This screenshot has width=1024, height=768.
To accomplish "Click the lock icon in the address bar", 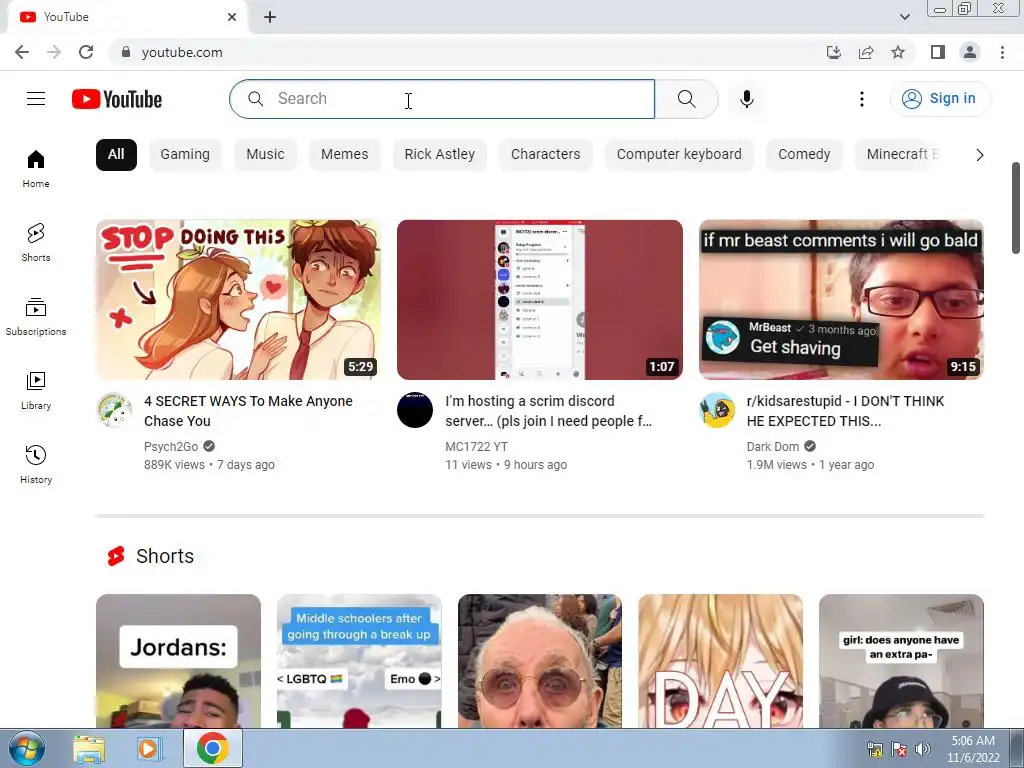I will (x=126, y=52).
